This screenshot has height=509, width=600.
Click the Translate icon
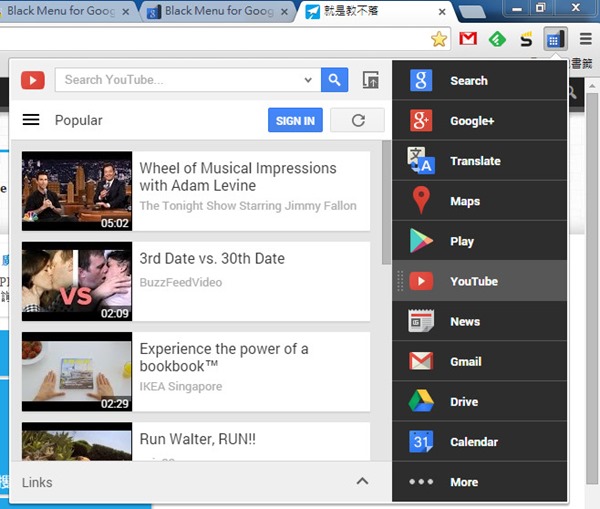[421, 161]
